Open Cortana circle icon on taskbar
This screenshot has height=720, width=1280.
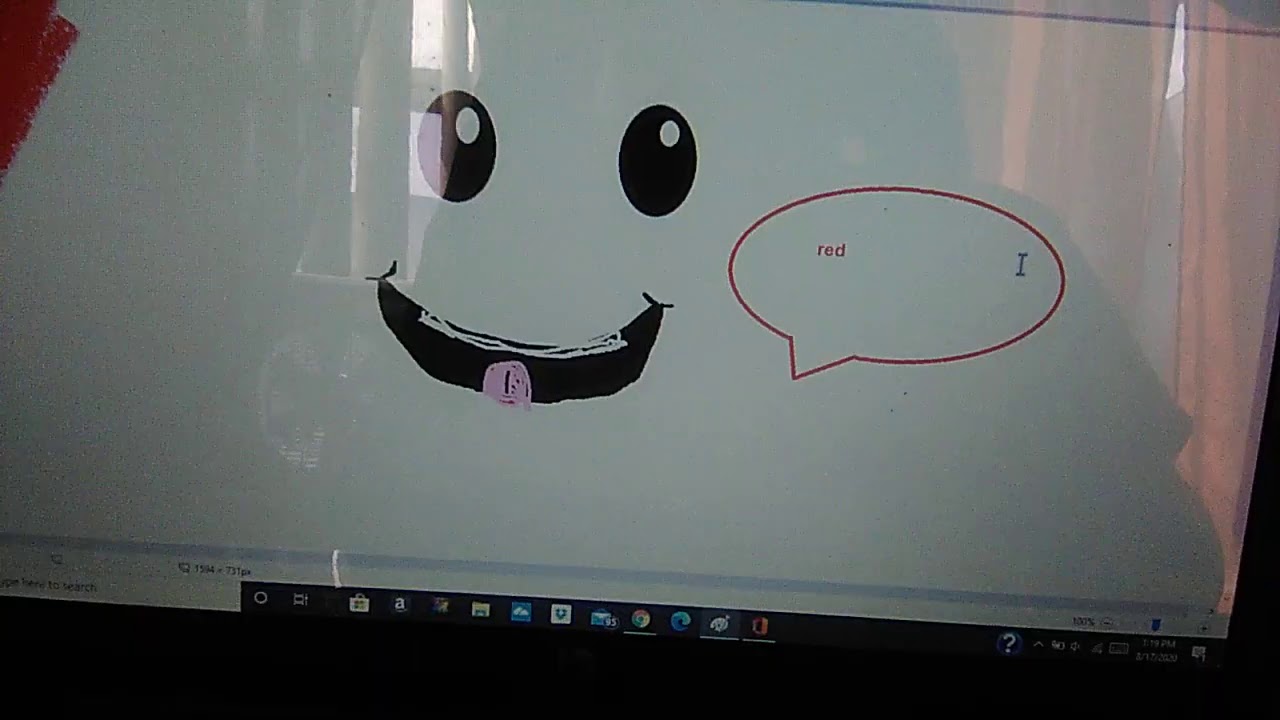260,598
